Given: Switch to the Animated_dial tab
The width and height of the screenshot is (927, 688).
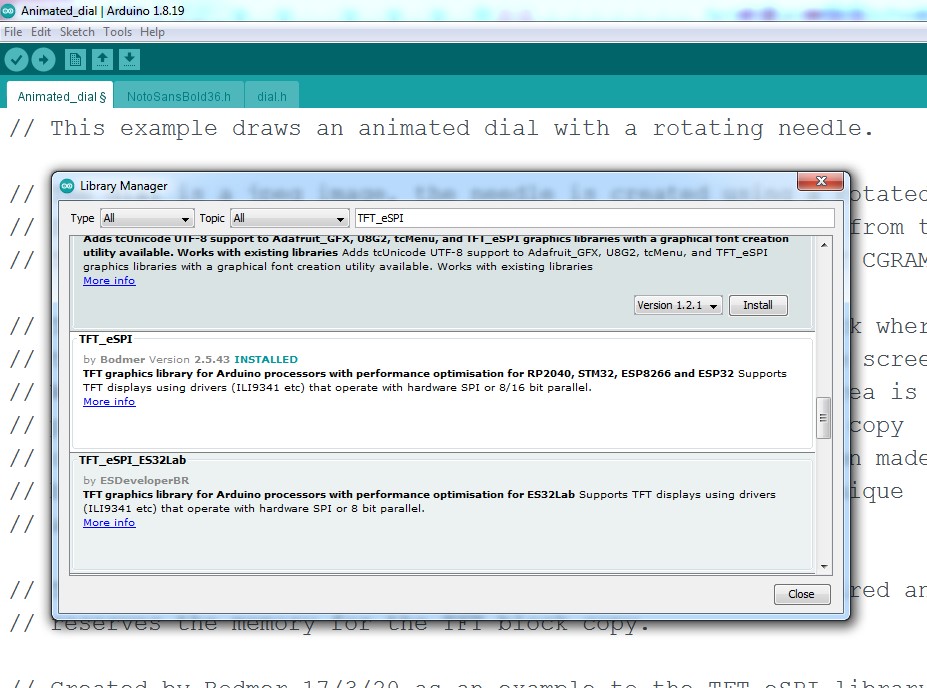Looking at the screenshot, I should tap(60, 96).
